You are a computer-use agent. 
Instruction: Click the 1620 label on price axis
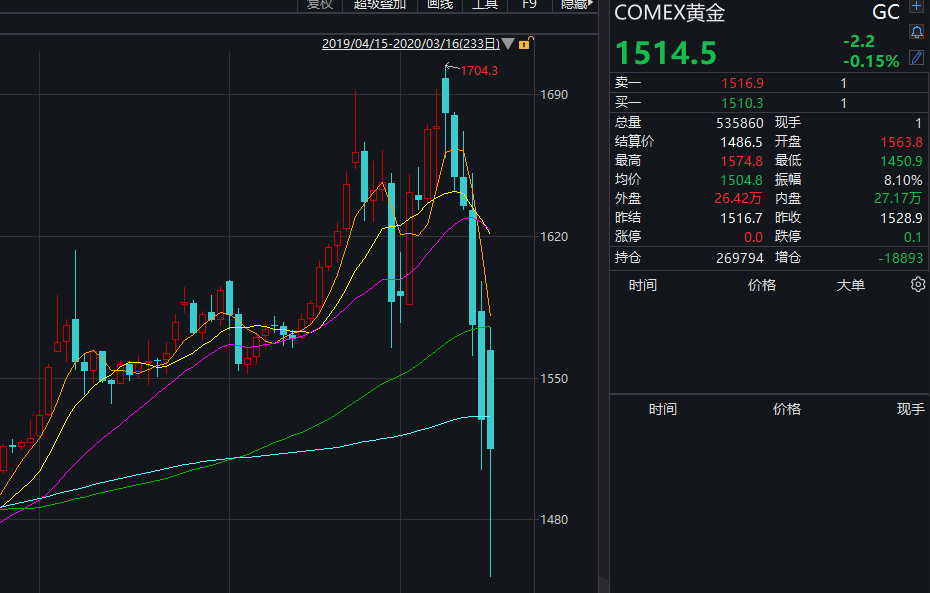(x=553, y=237)
